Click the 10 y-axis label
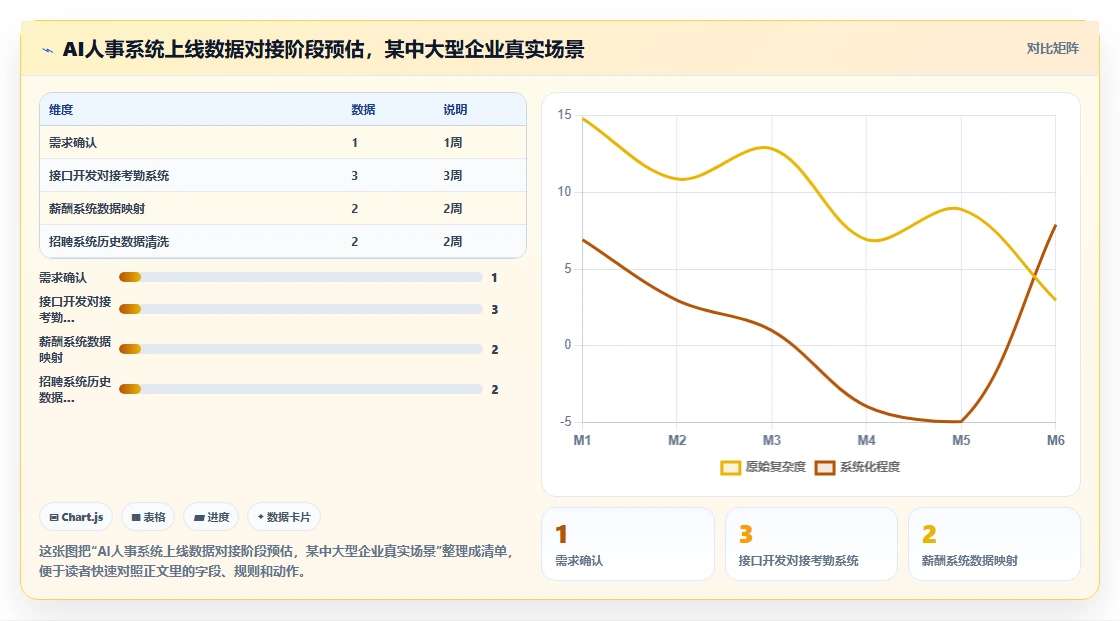Viewport: 1120px width, 621px height. tap(564, 192)
